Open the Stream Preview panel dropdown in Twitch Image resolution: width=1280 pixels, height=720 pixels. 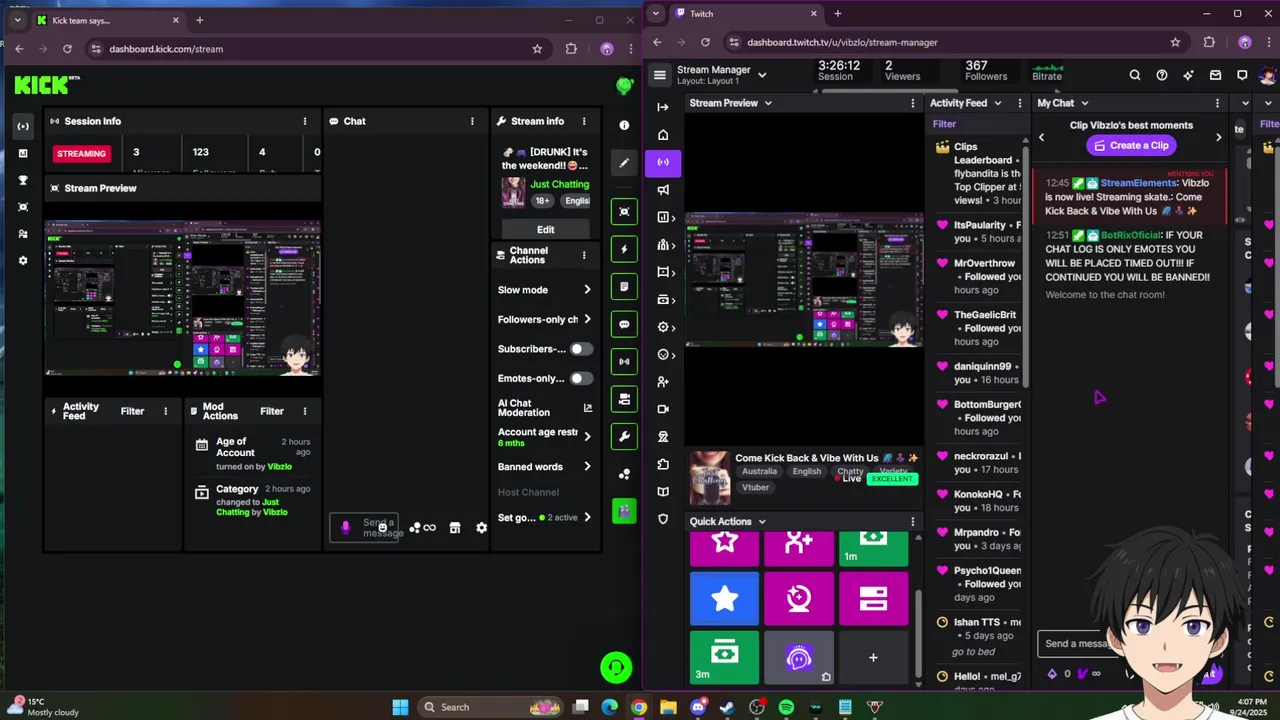[x=768, y=103]
